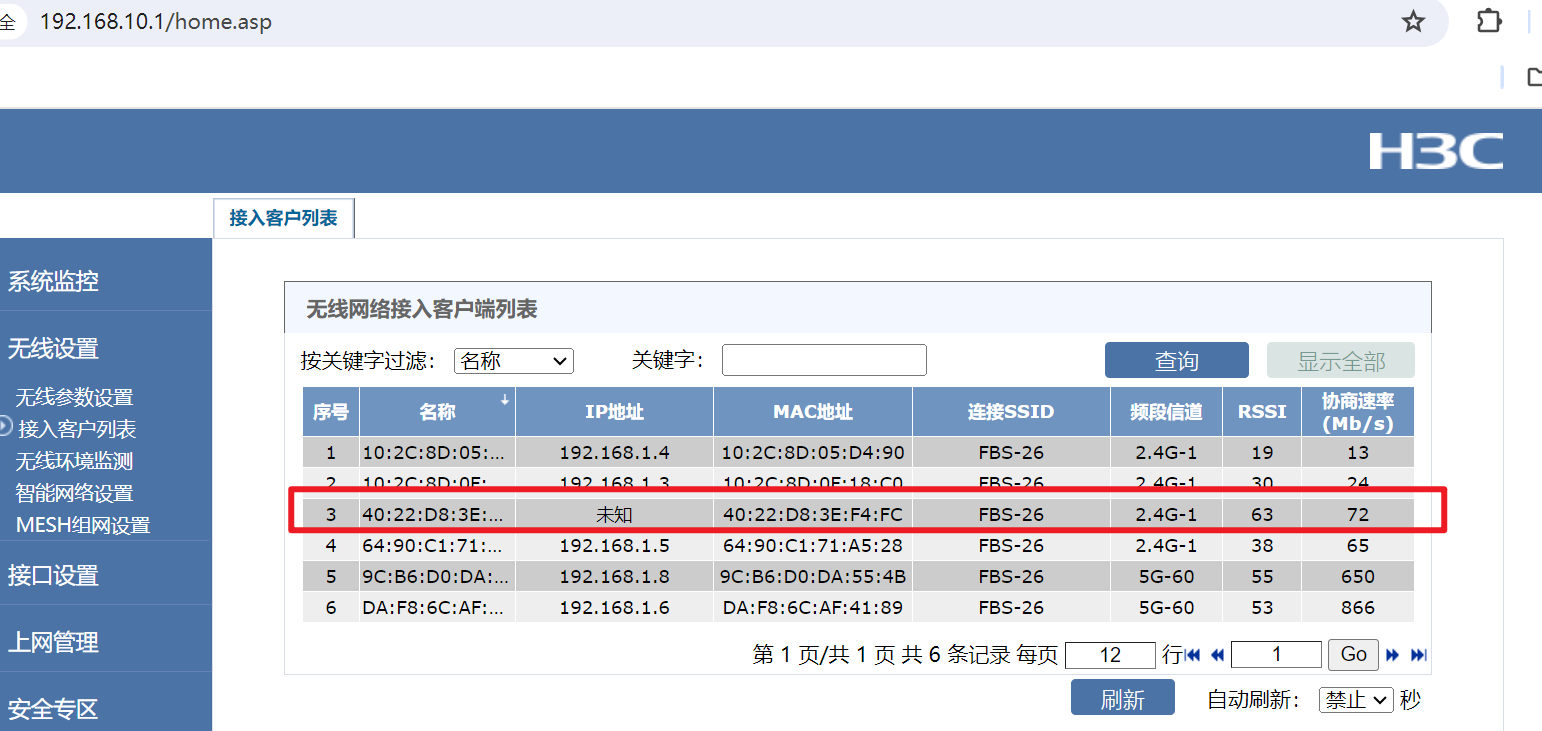This screenshot has width=1542, height=731.
Task: Bookmark this page with the star icon
Action: 1413,21
